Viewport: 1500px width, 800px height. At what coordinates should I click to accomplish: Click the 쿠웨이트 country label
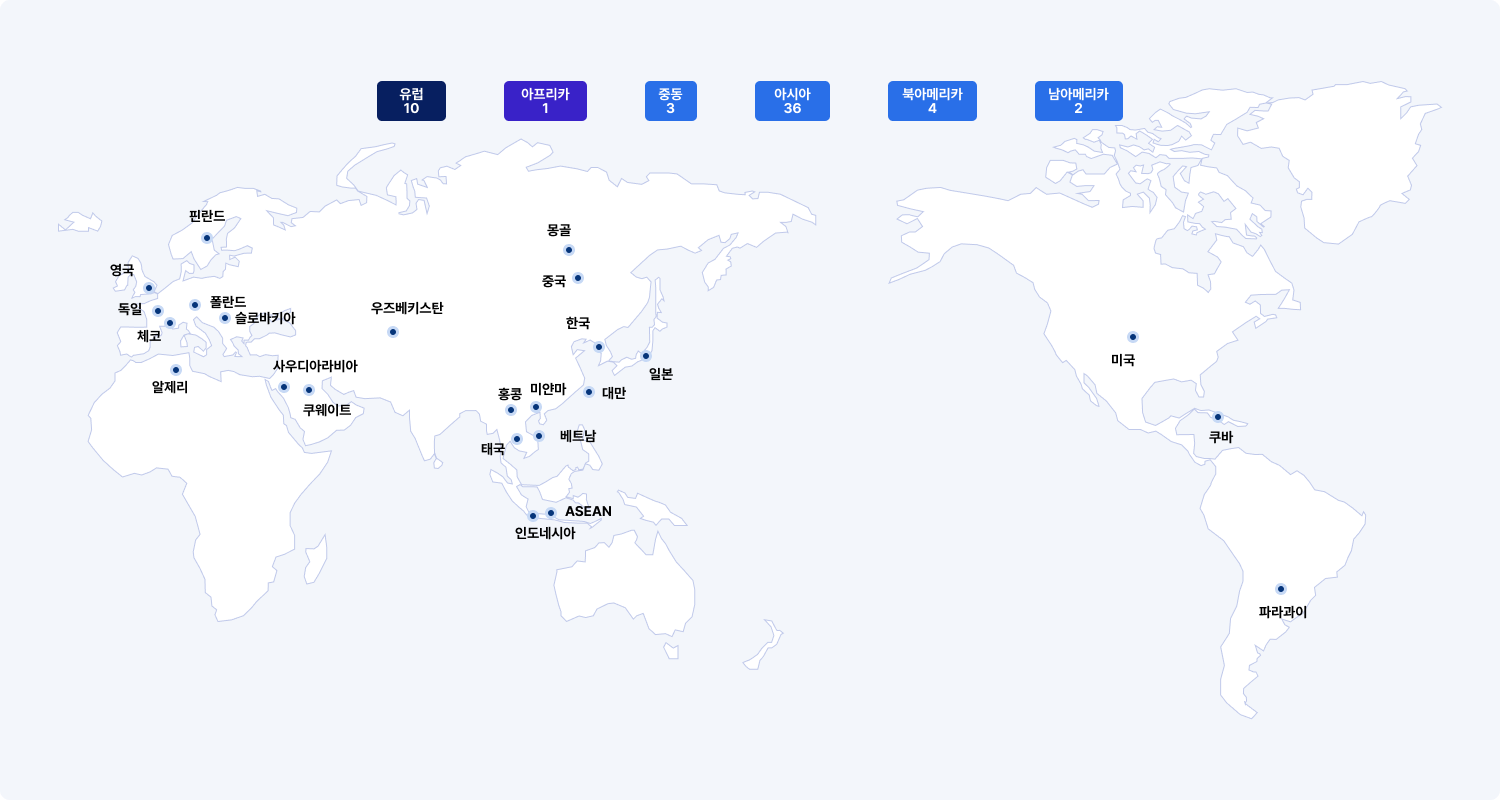click(x=327, y=410)
